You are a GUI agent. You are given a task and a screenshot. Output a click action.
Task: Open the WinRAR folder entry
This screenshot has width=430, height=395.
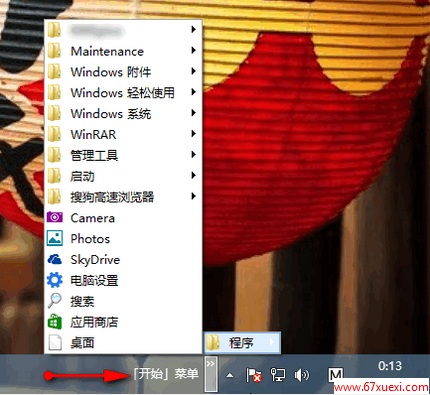tap(123, 134)
